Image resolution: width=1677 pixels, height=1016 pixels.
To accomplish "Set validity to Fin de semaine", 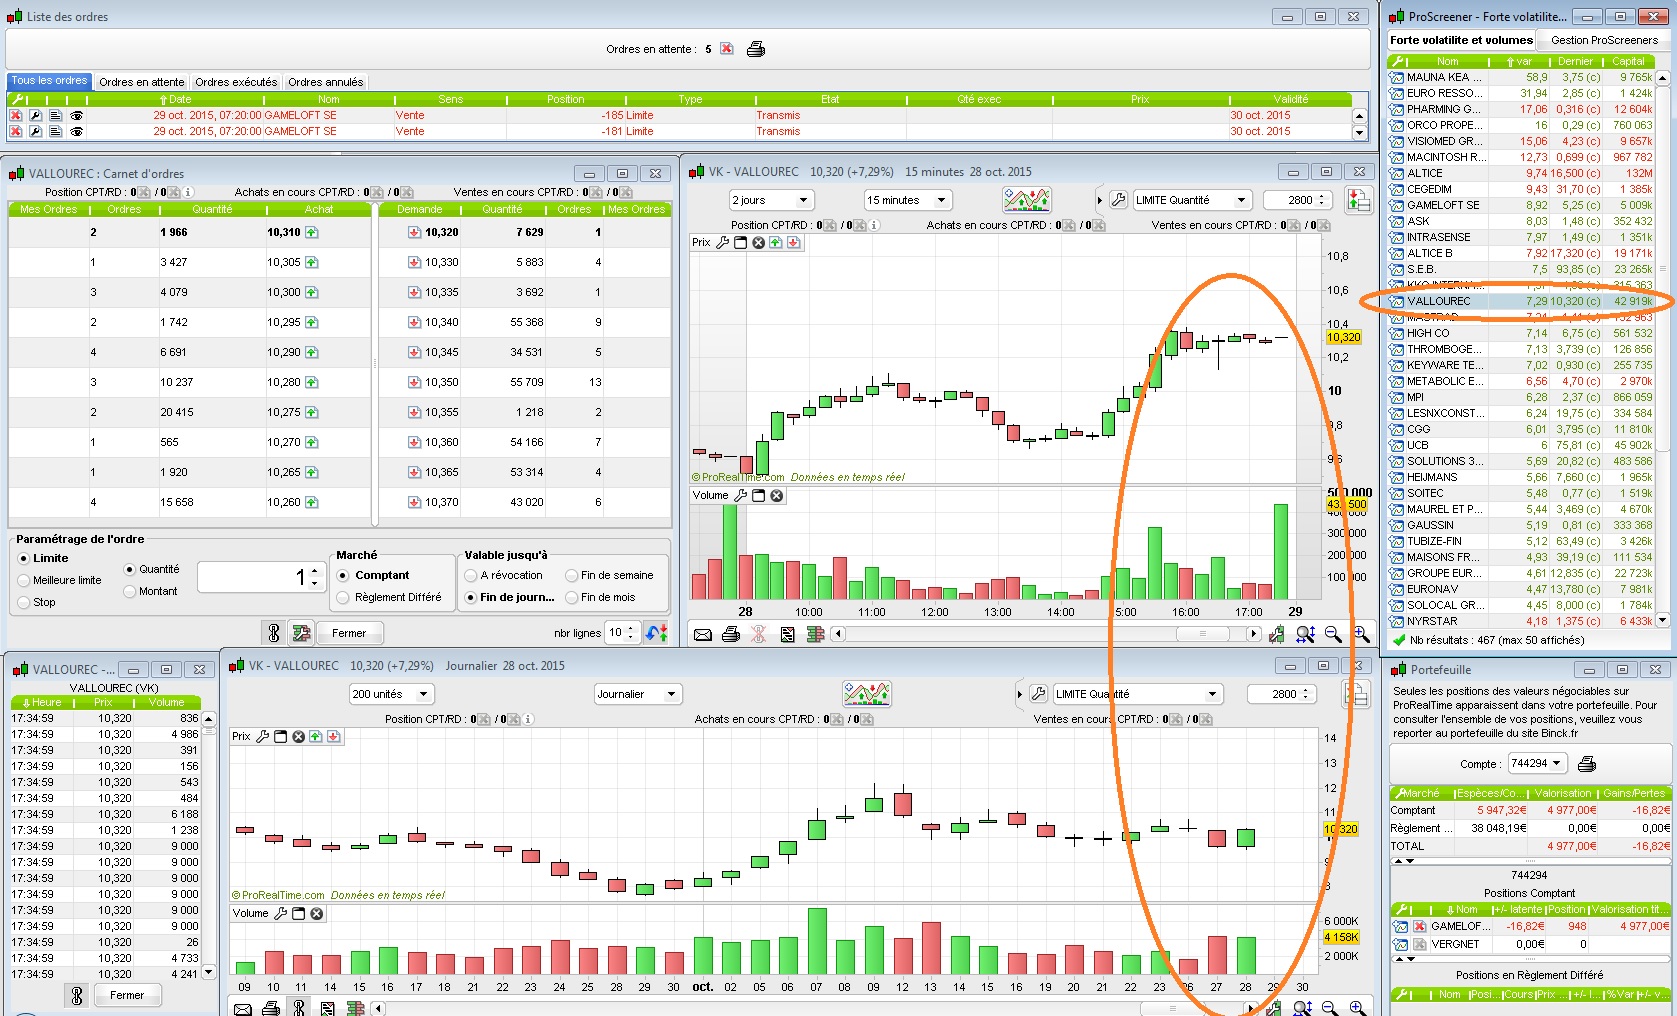I will pyautogui.click(x=572, y=575).
